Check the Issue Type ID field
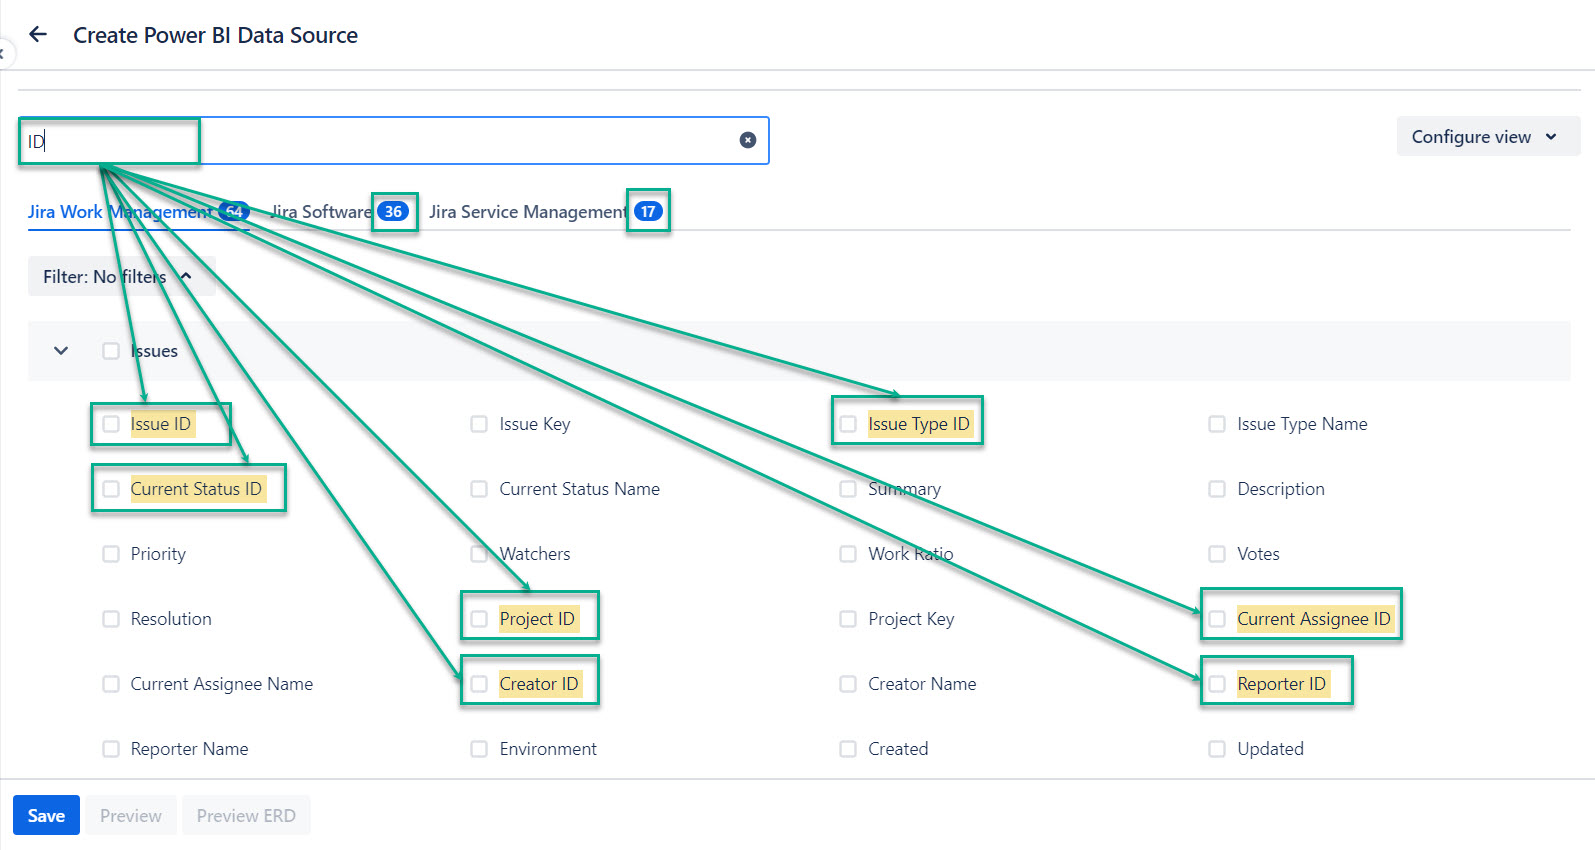Screen dimensions: 1595x850 (x=848, y=424)
